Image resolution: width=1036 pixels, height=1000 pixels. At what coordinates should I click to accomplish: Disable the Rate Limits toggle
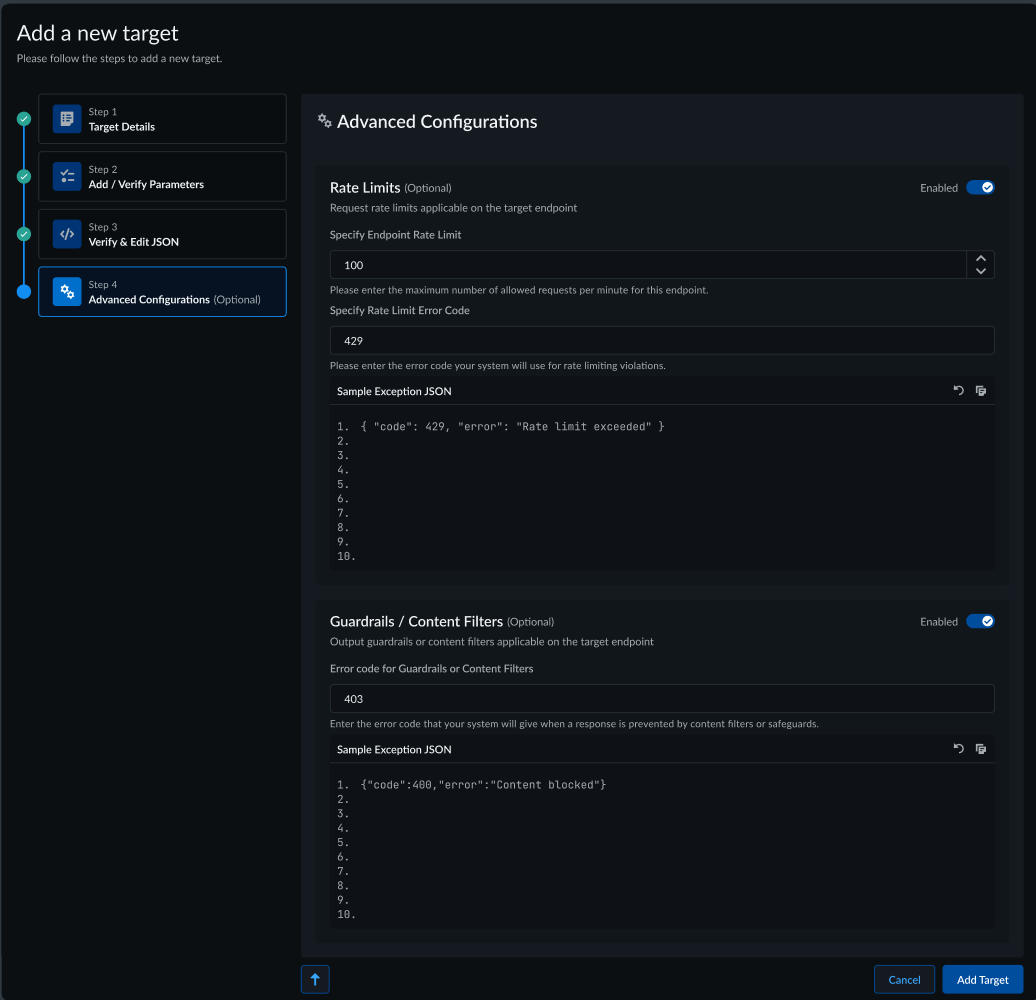click(x=980, y=188)
